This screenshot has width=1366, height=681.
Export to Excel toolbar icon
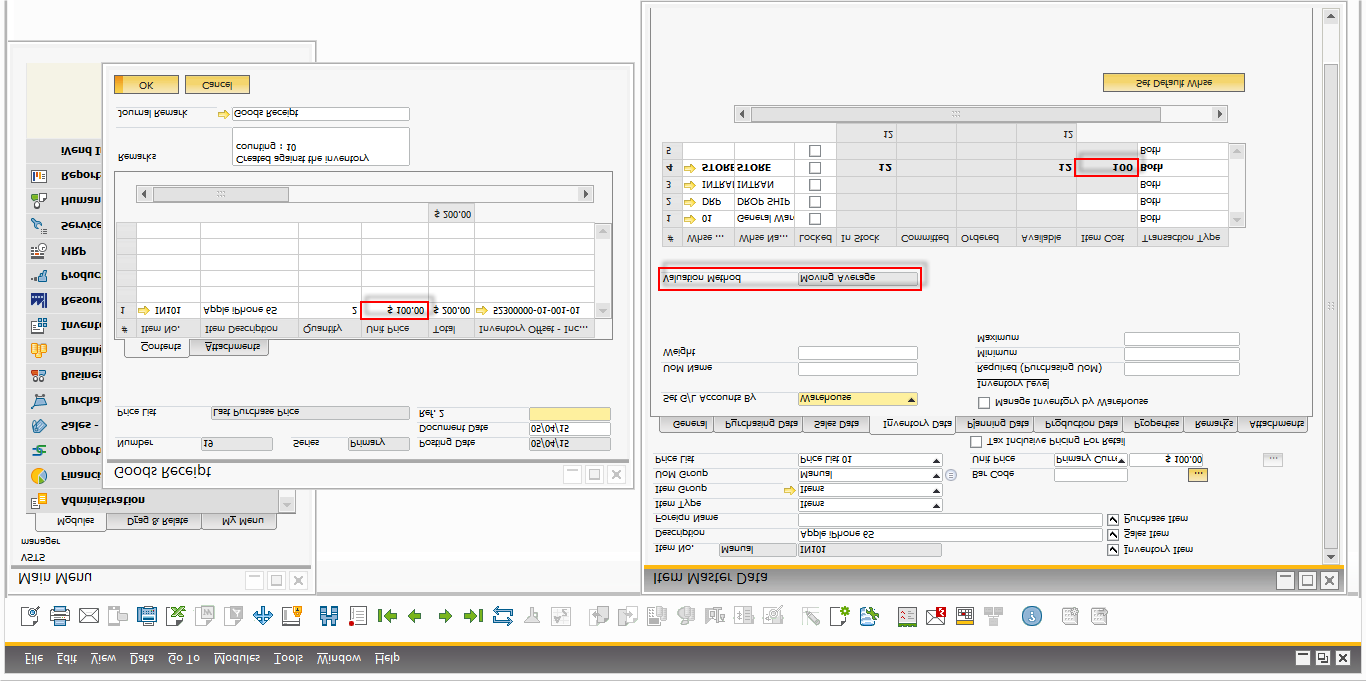pyautogui.click(x=176, y=615)
